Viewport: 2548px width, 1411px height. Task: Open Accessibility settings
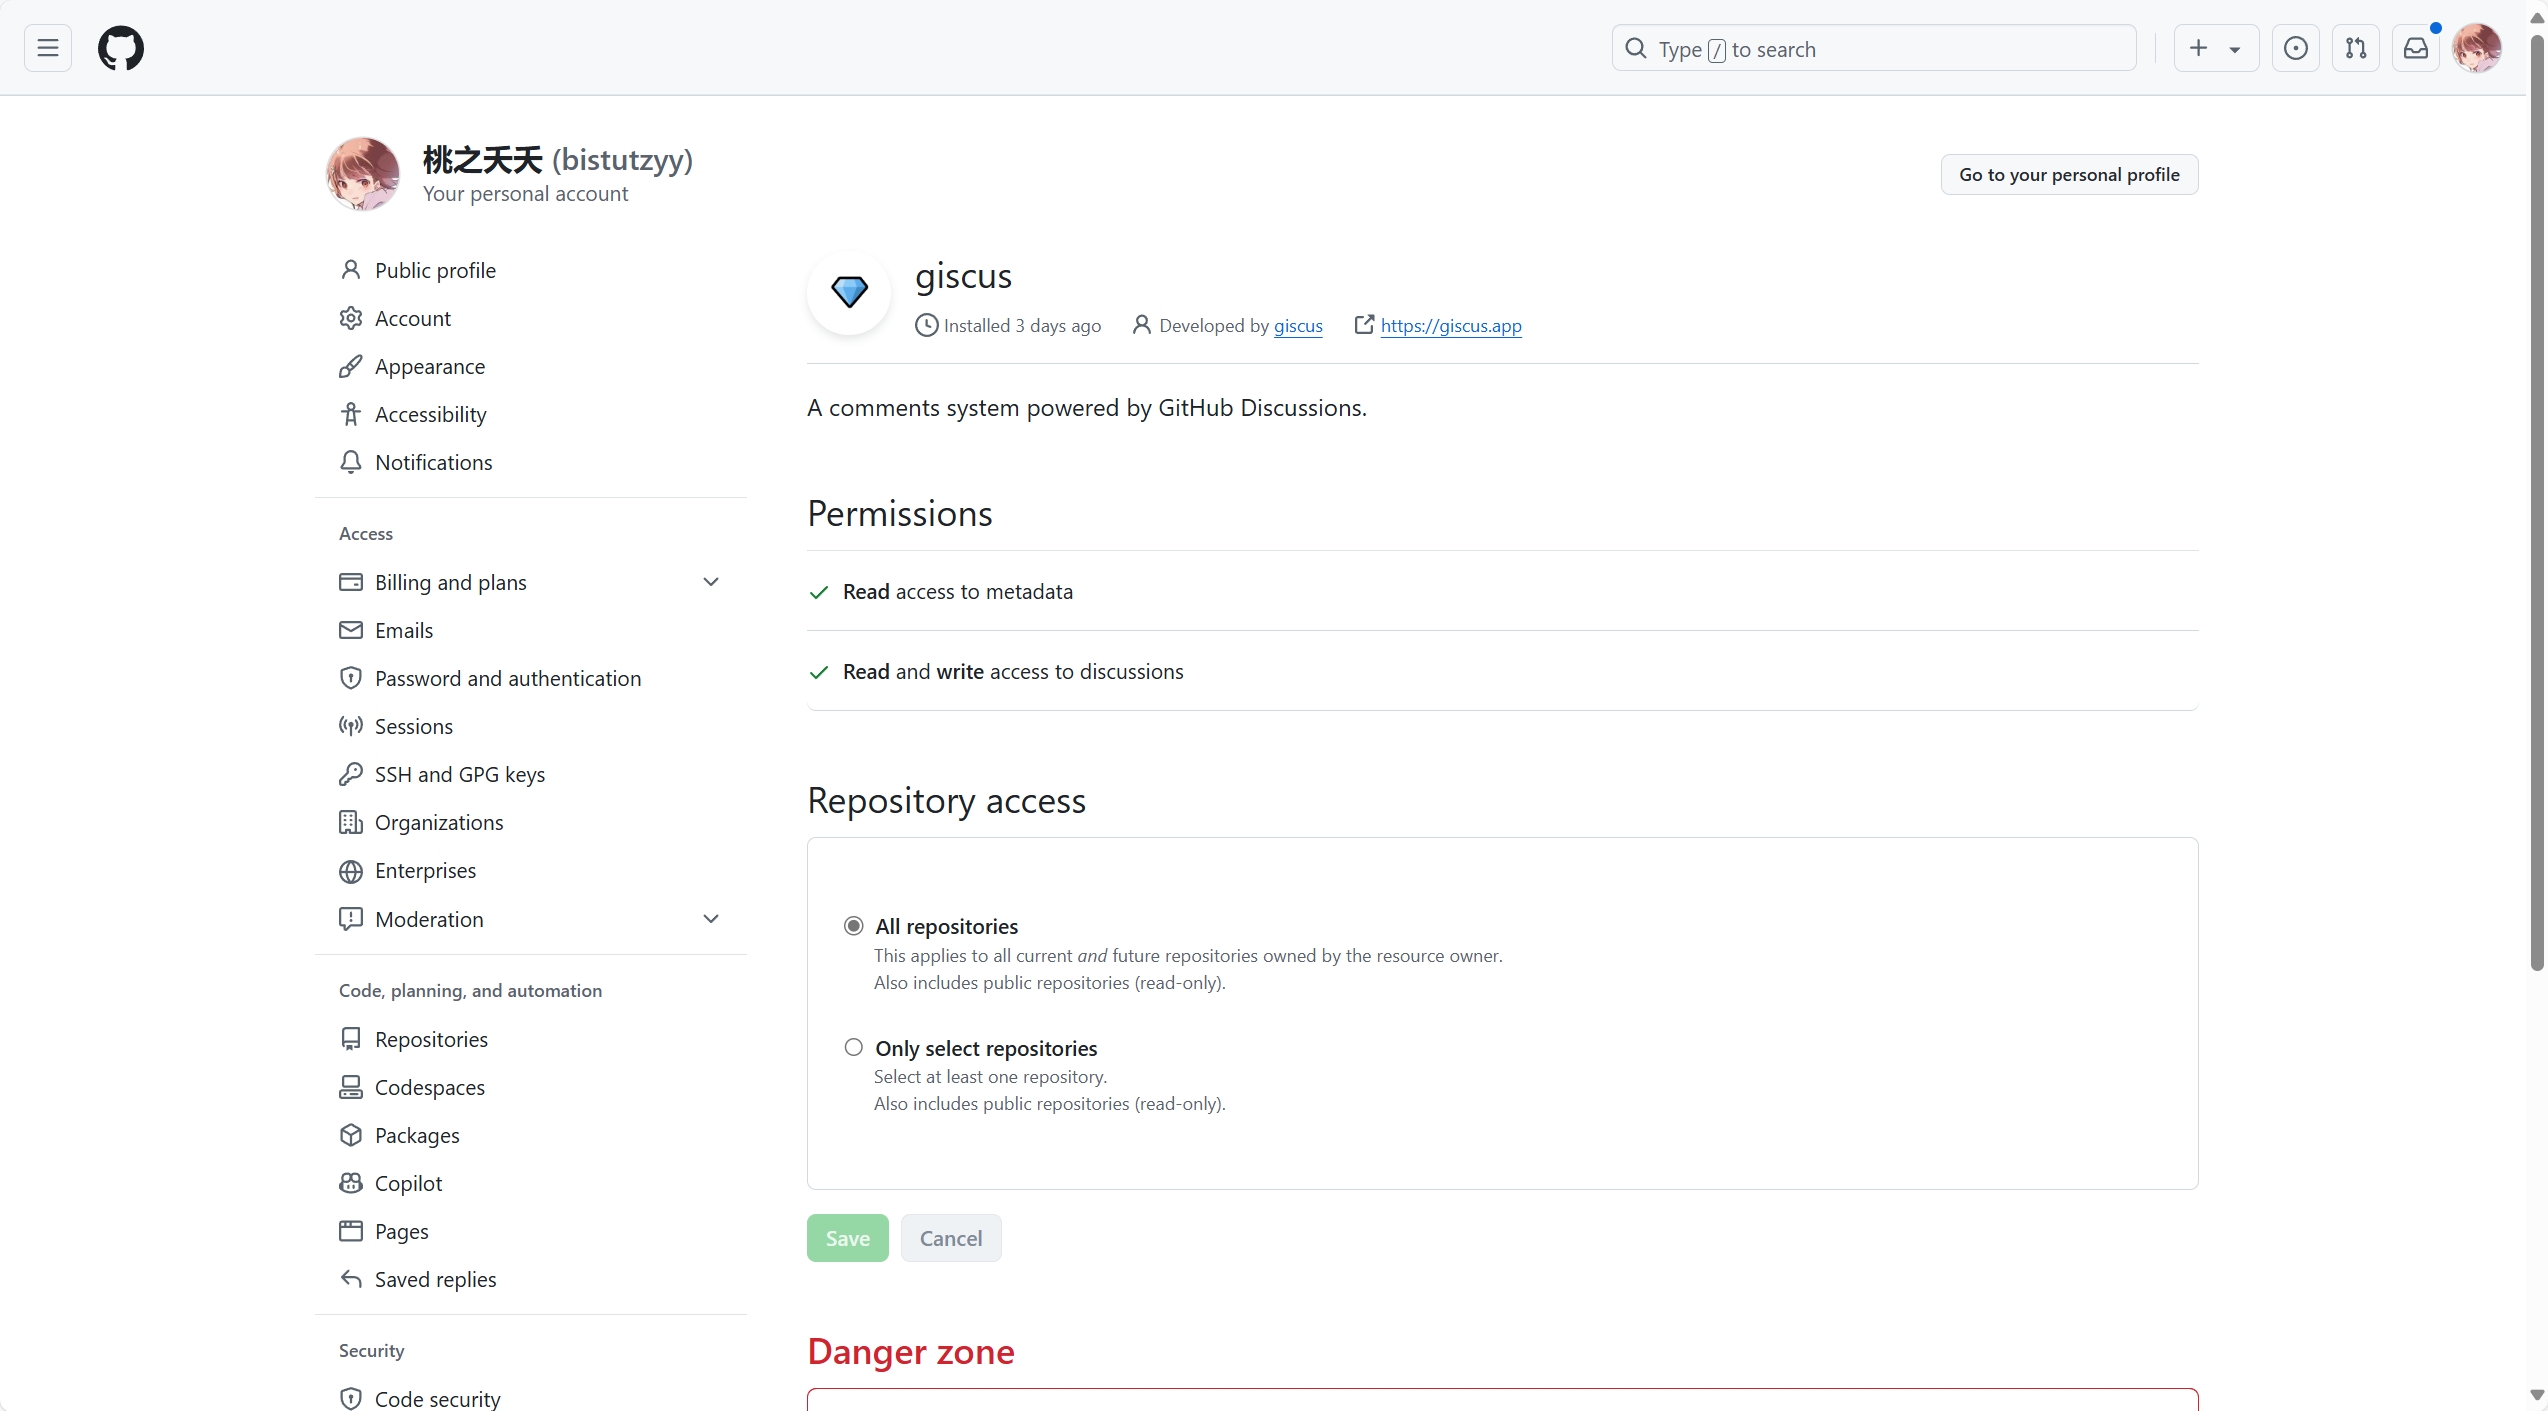pyautogui.click(x=530, y=414)
